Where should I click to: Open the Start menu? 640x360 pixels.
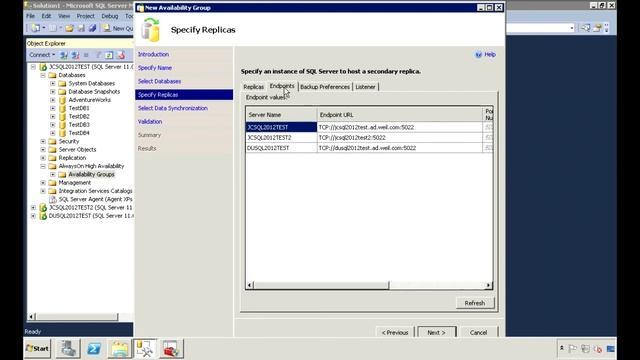37,349
